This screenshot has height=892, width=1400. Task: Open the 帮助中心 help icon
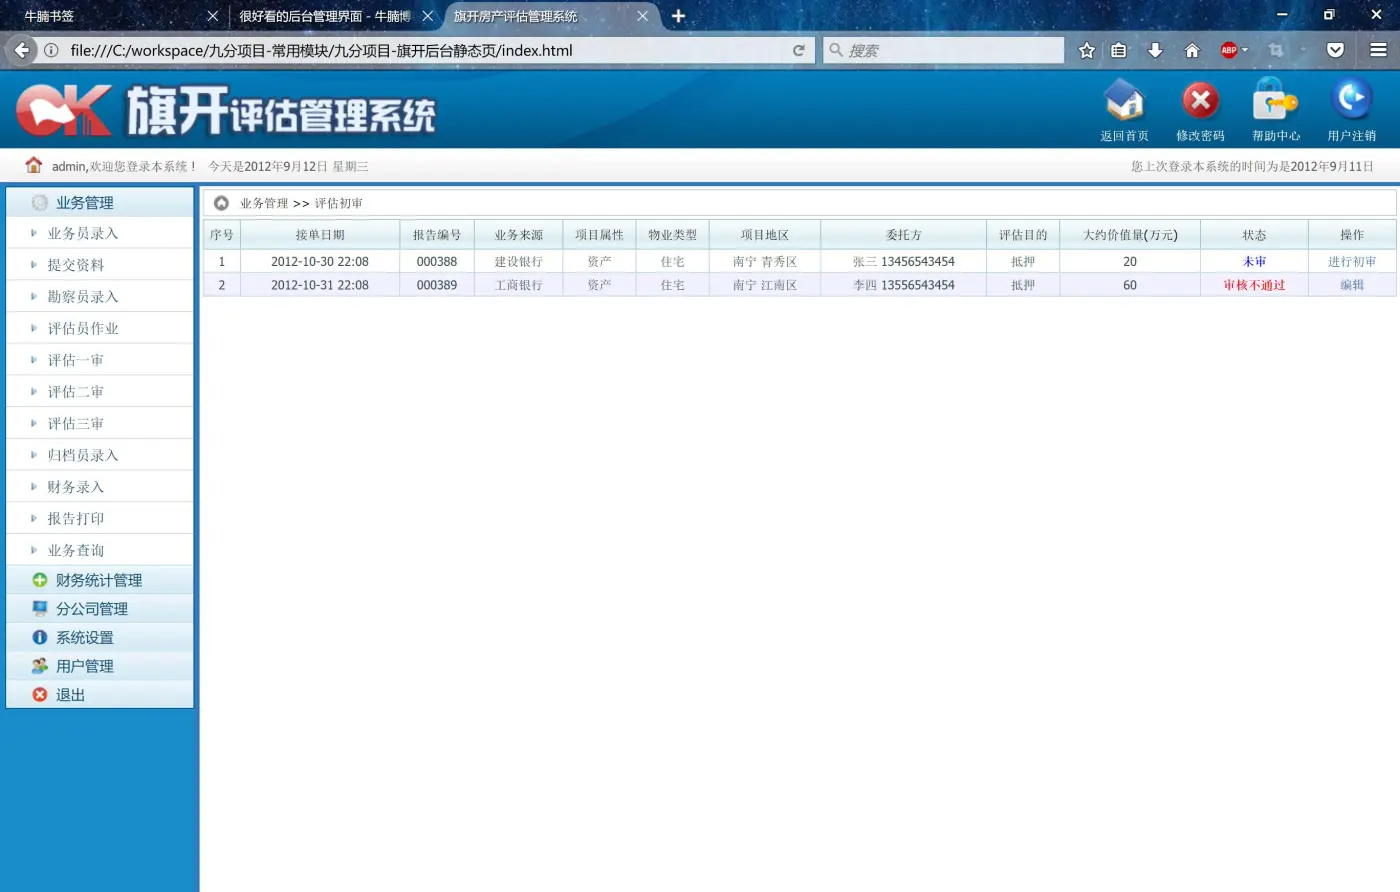tap(1275, 101)
